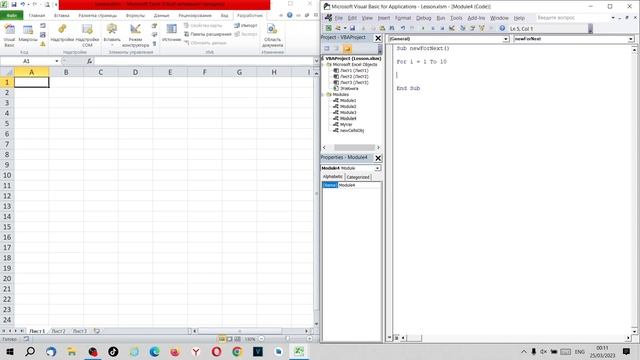Click the macro security warning triangle icon

[43, 44]
